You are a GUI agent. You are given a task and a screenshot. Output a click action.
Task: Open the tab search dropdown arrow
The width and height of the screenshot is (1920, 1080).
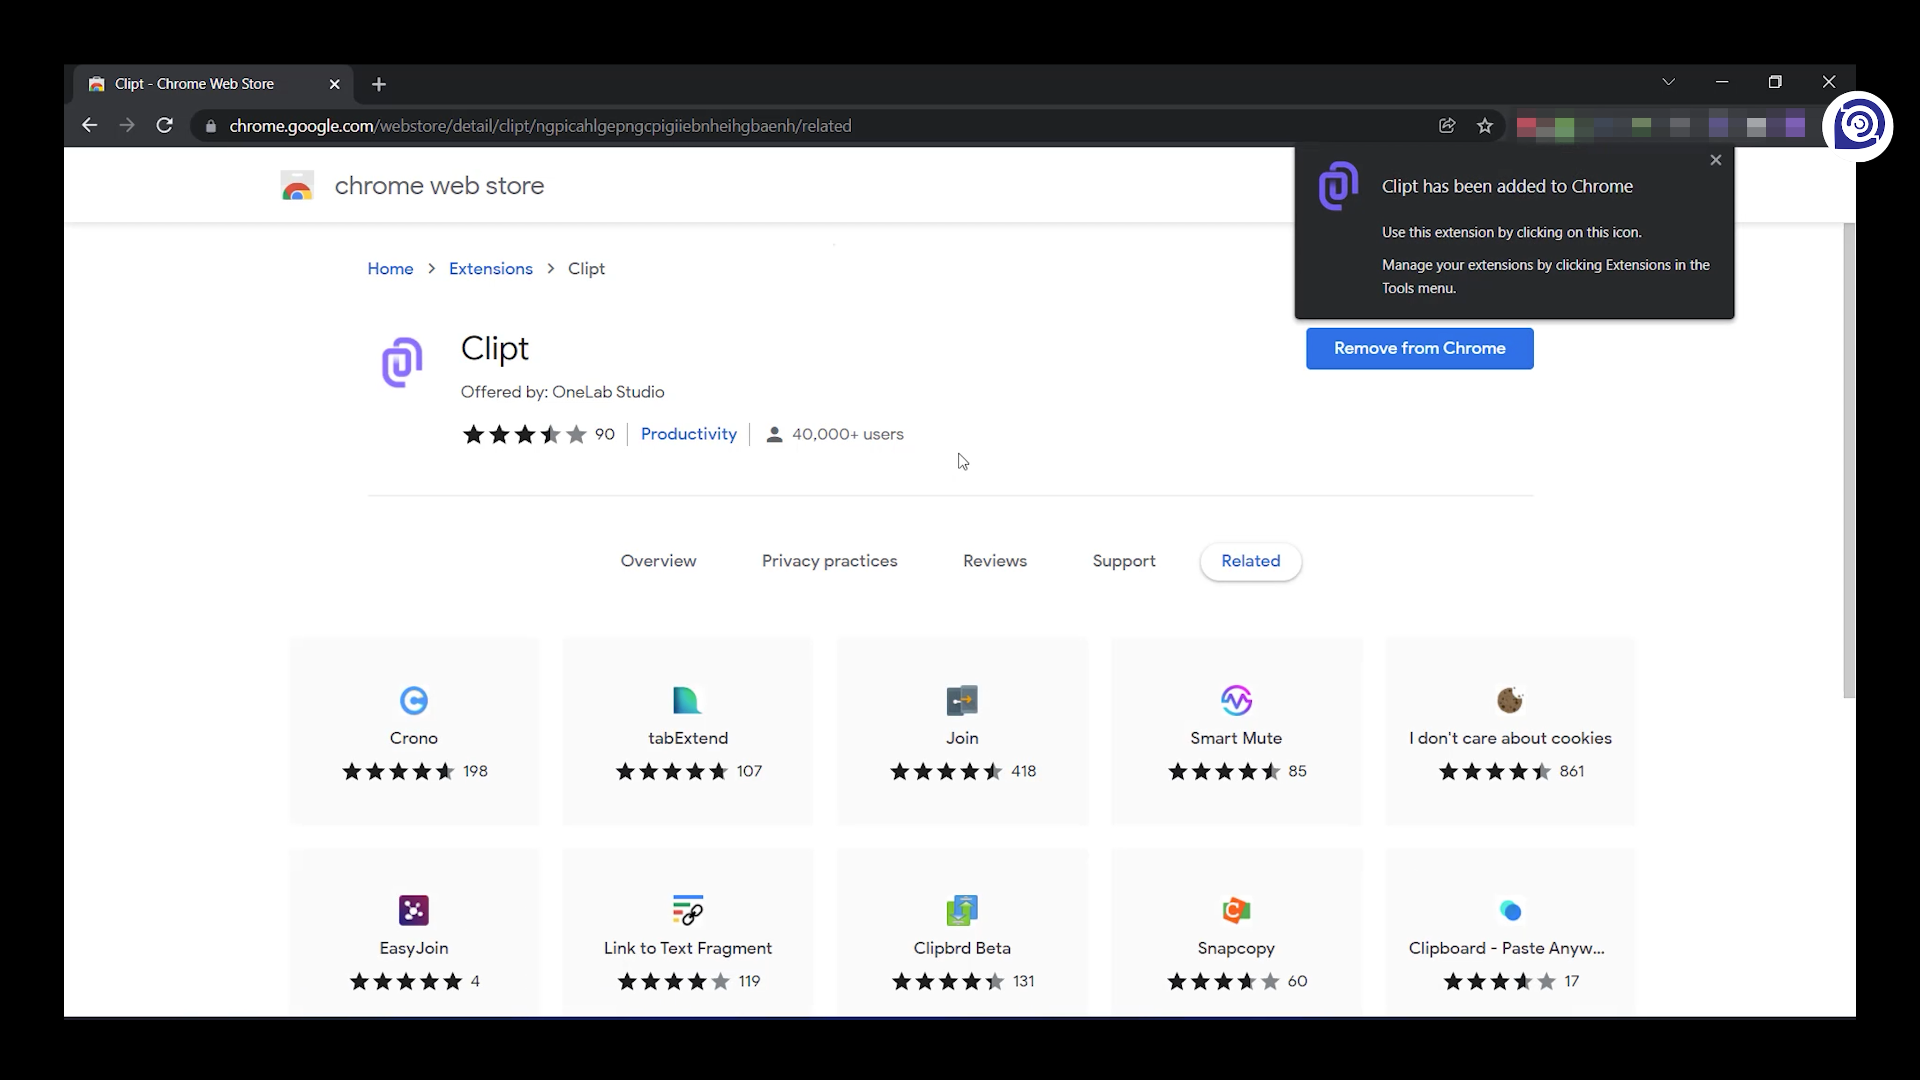click(x=1668, y=82)
